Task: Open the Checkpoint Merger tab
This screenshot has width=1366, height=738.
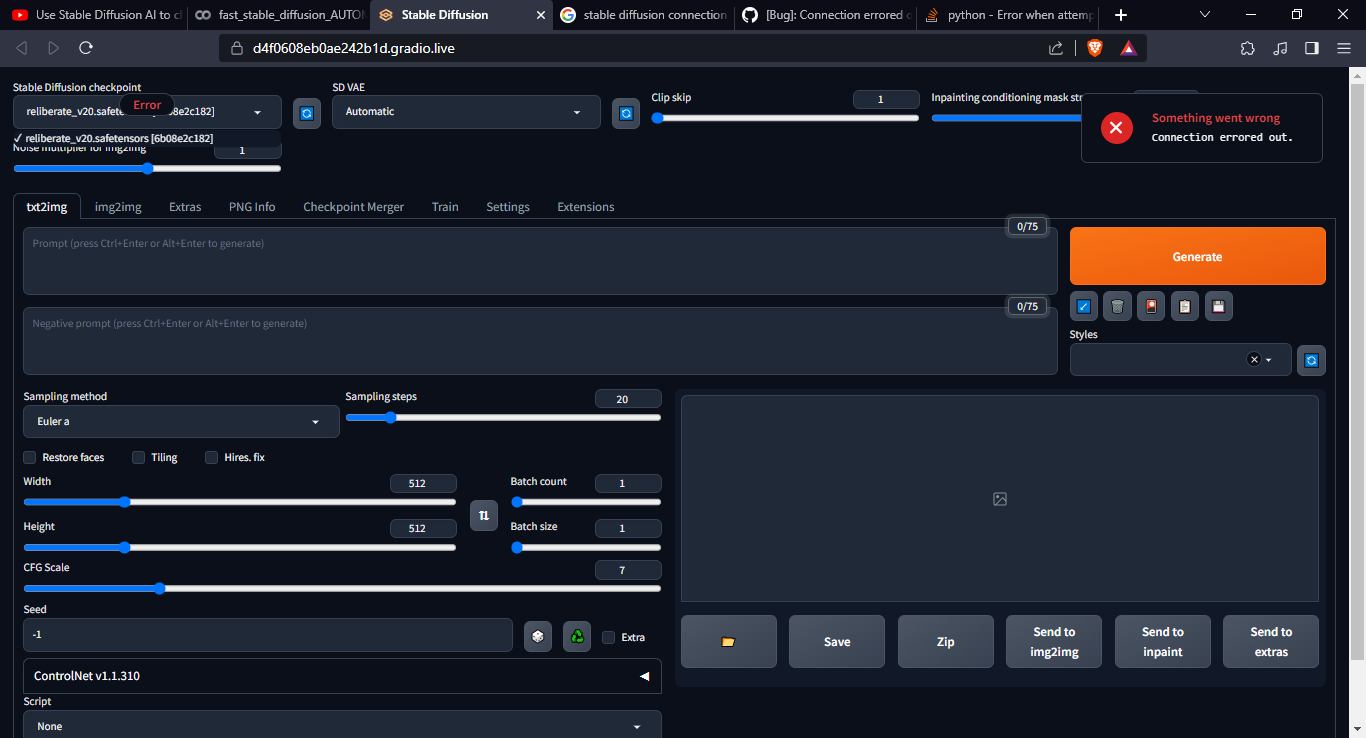Action: tap(353, 206)
